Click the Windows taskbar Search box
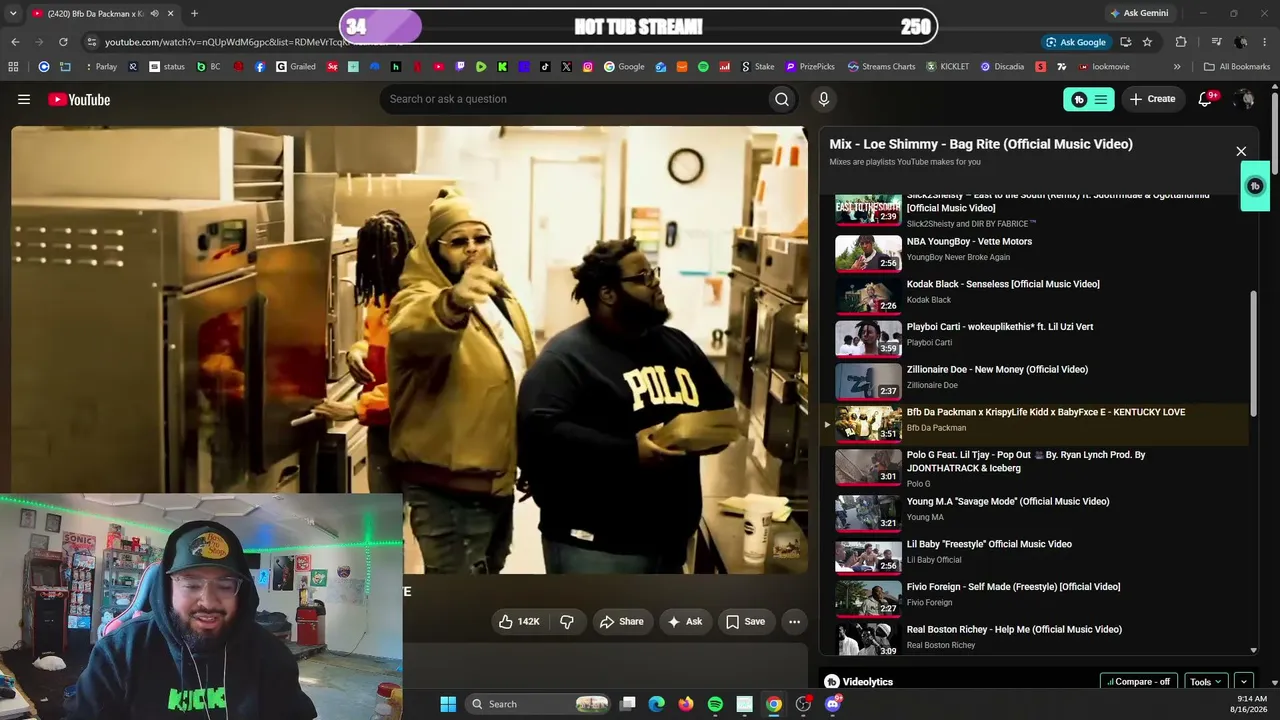This screenshot has width=1280, height=720. (x=540, y=704)
